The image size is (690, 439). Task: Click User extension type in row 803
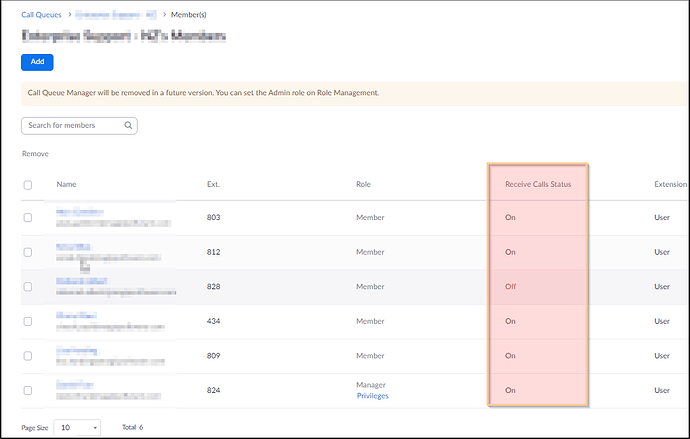pos(662,217)
